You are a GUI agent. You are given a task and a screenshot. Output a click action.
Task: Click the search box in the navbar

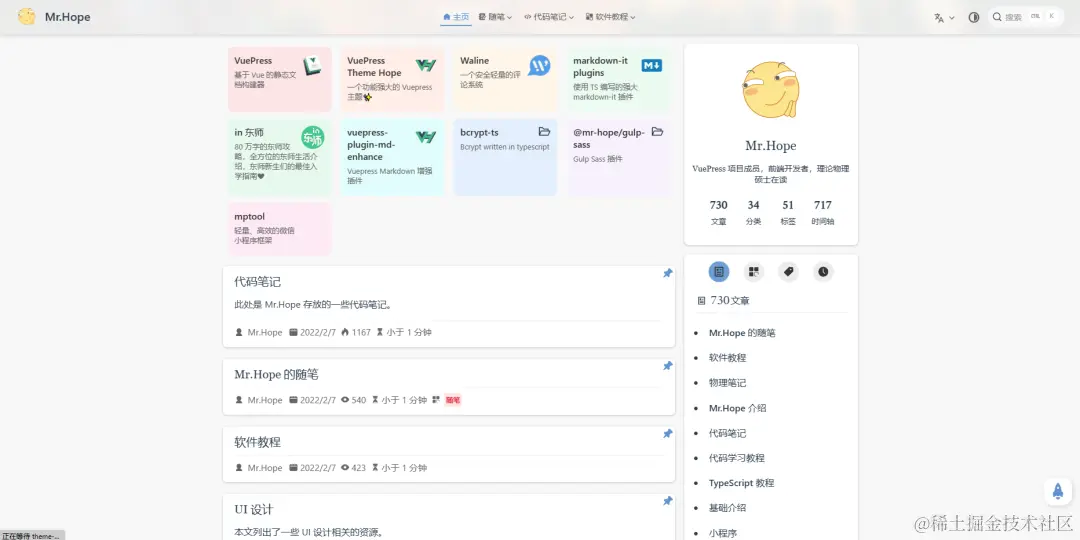point(1025,17)
